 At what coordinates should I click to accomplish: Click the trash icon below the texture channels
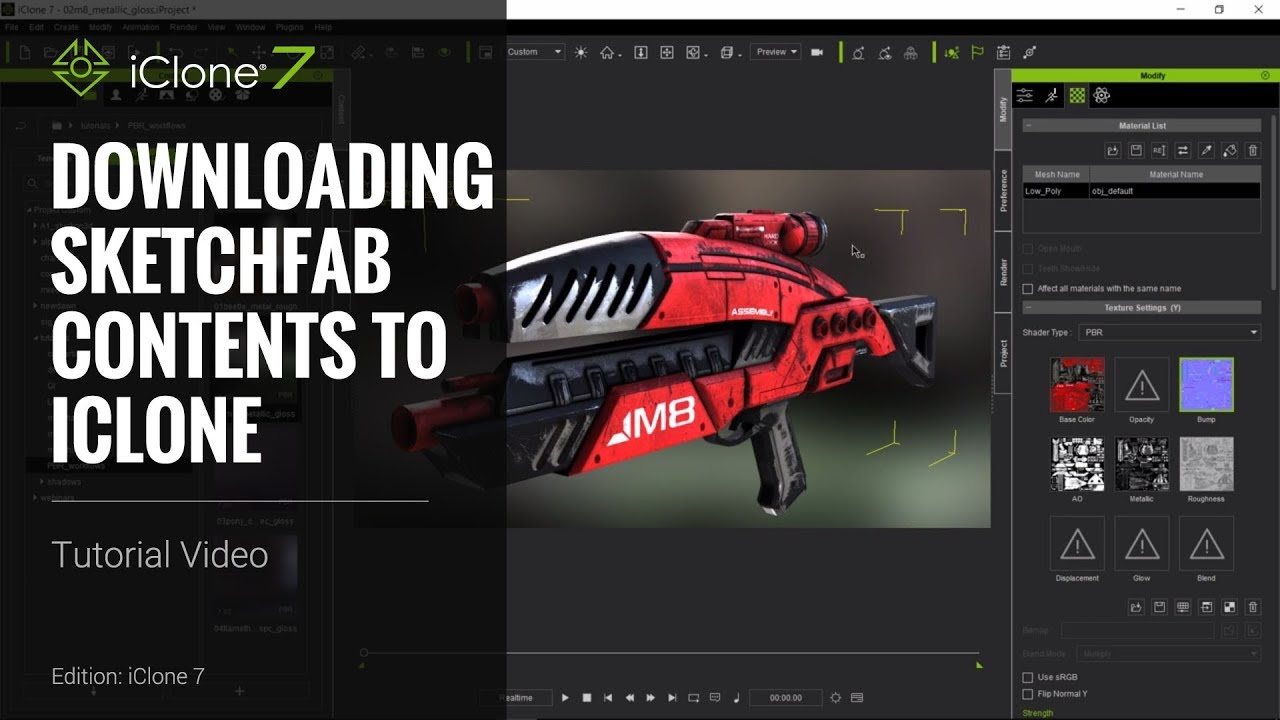[x=1253, y=607]
